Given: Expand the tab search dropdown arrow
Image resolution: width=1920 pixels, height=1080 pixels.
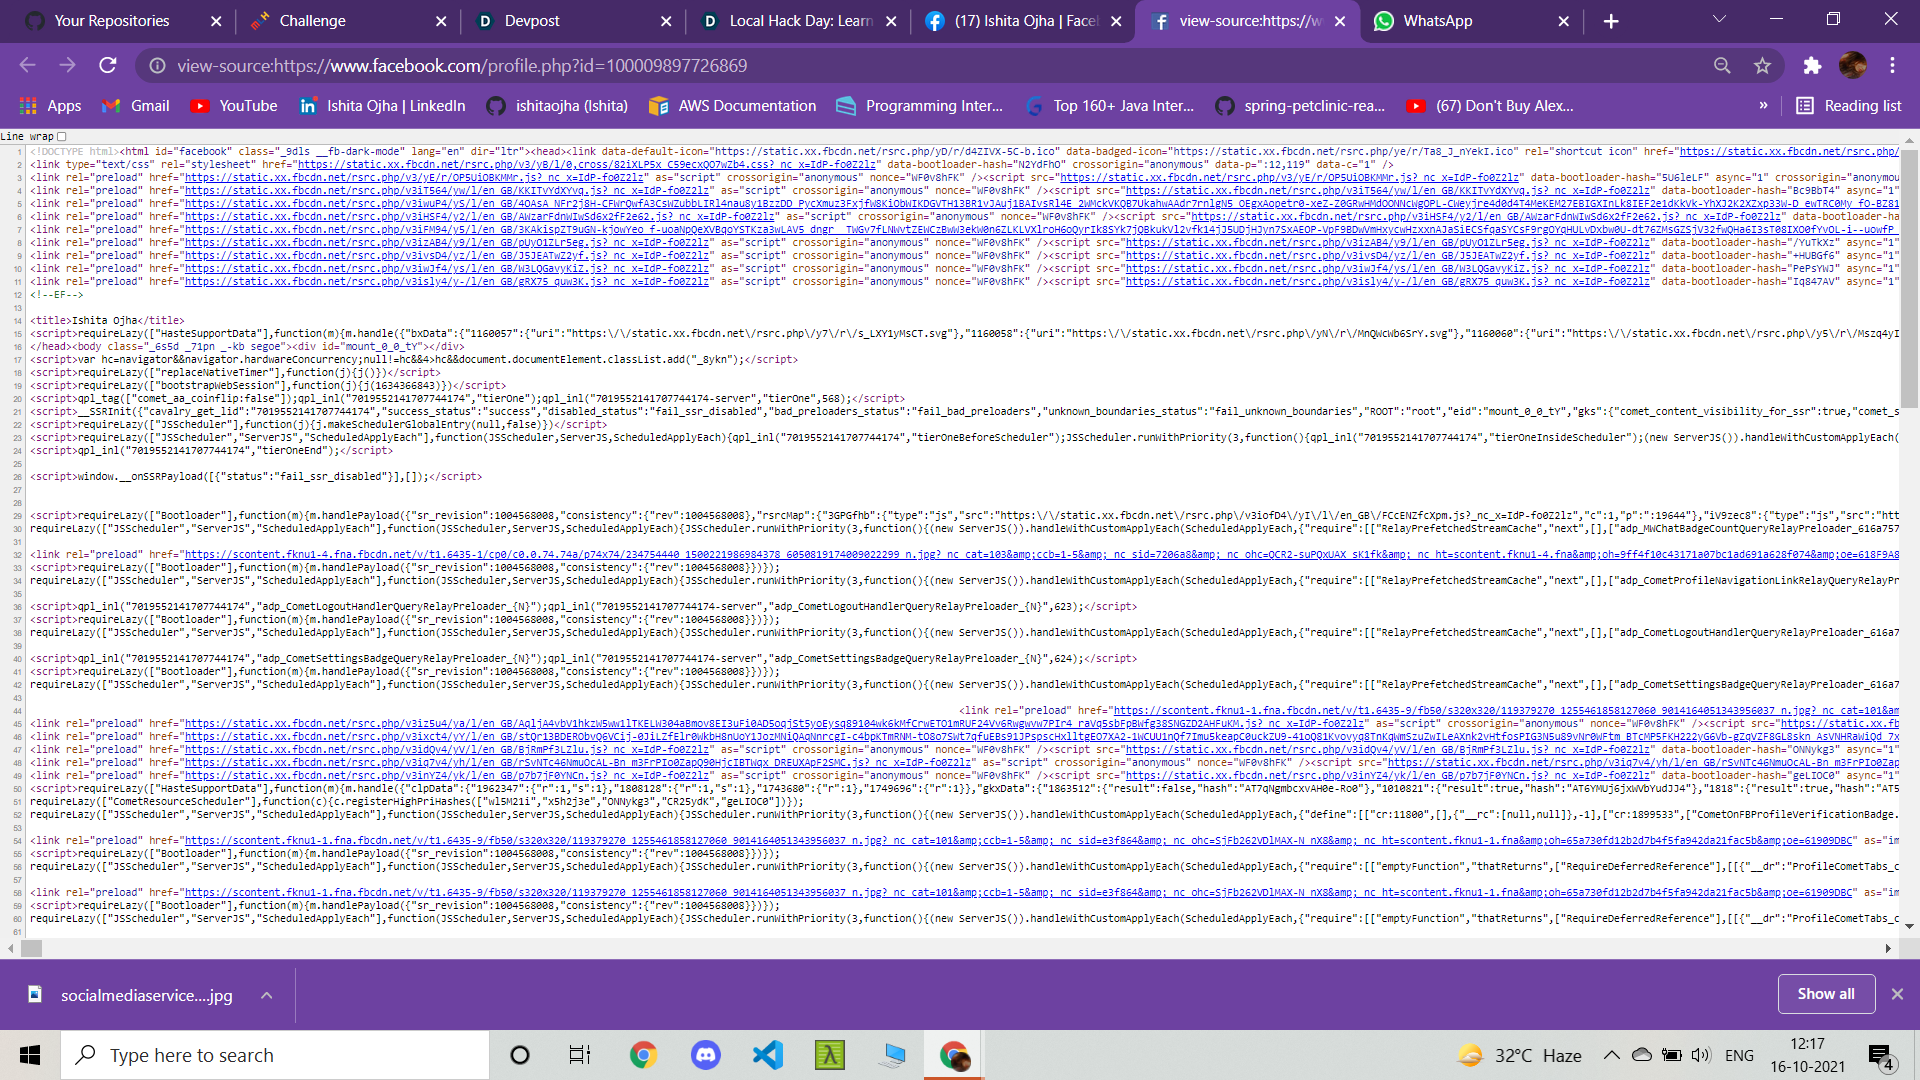Looking at the screenshot, I should click(1719, 20).
